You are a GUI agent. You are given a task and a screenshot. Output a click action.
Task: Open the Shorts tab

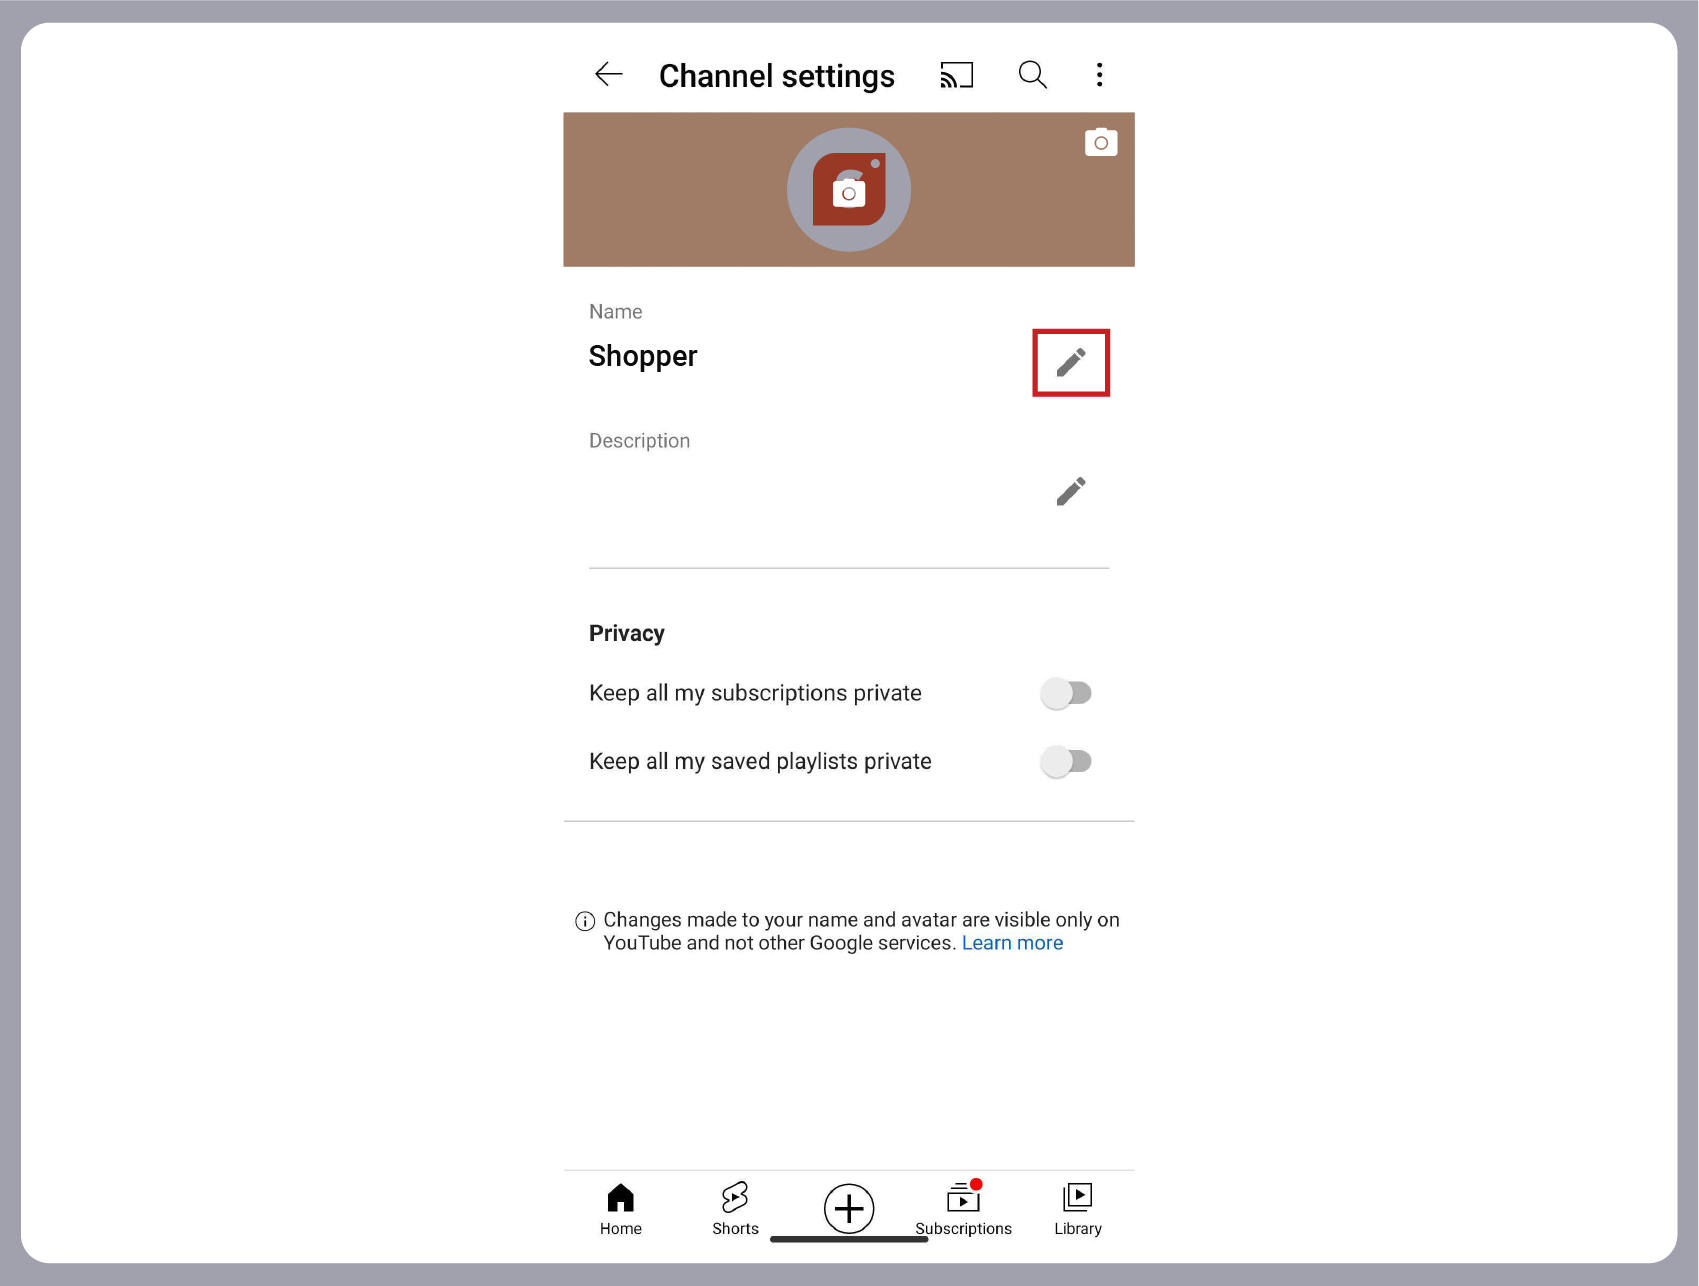(735, 1209)
